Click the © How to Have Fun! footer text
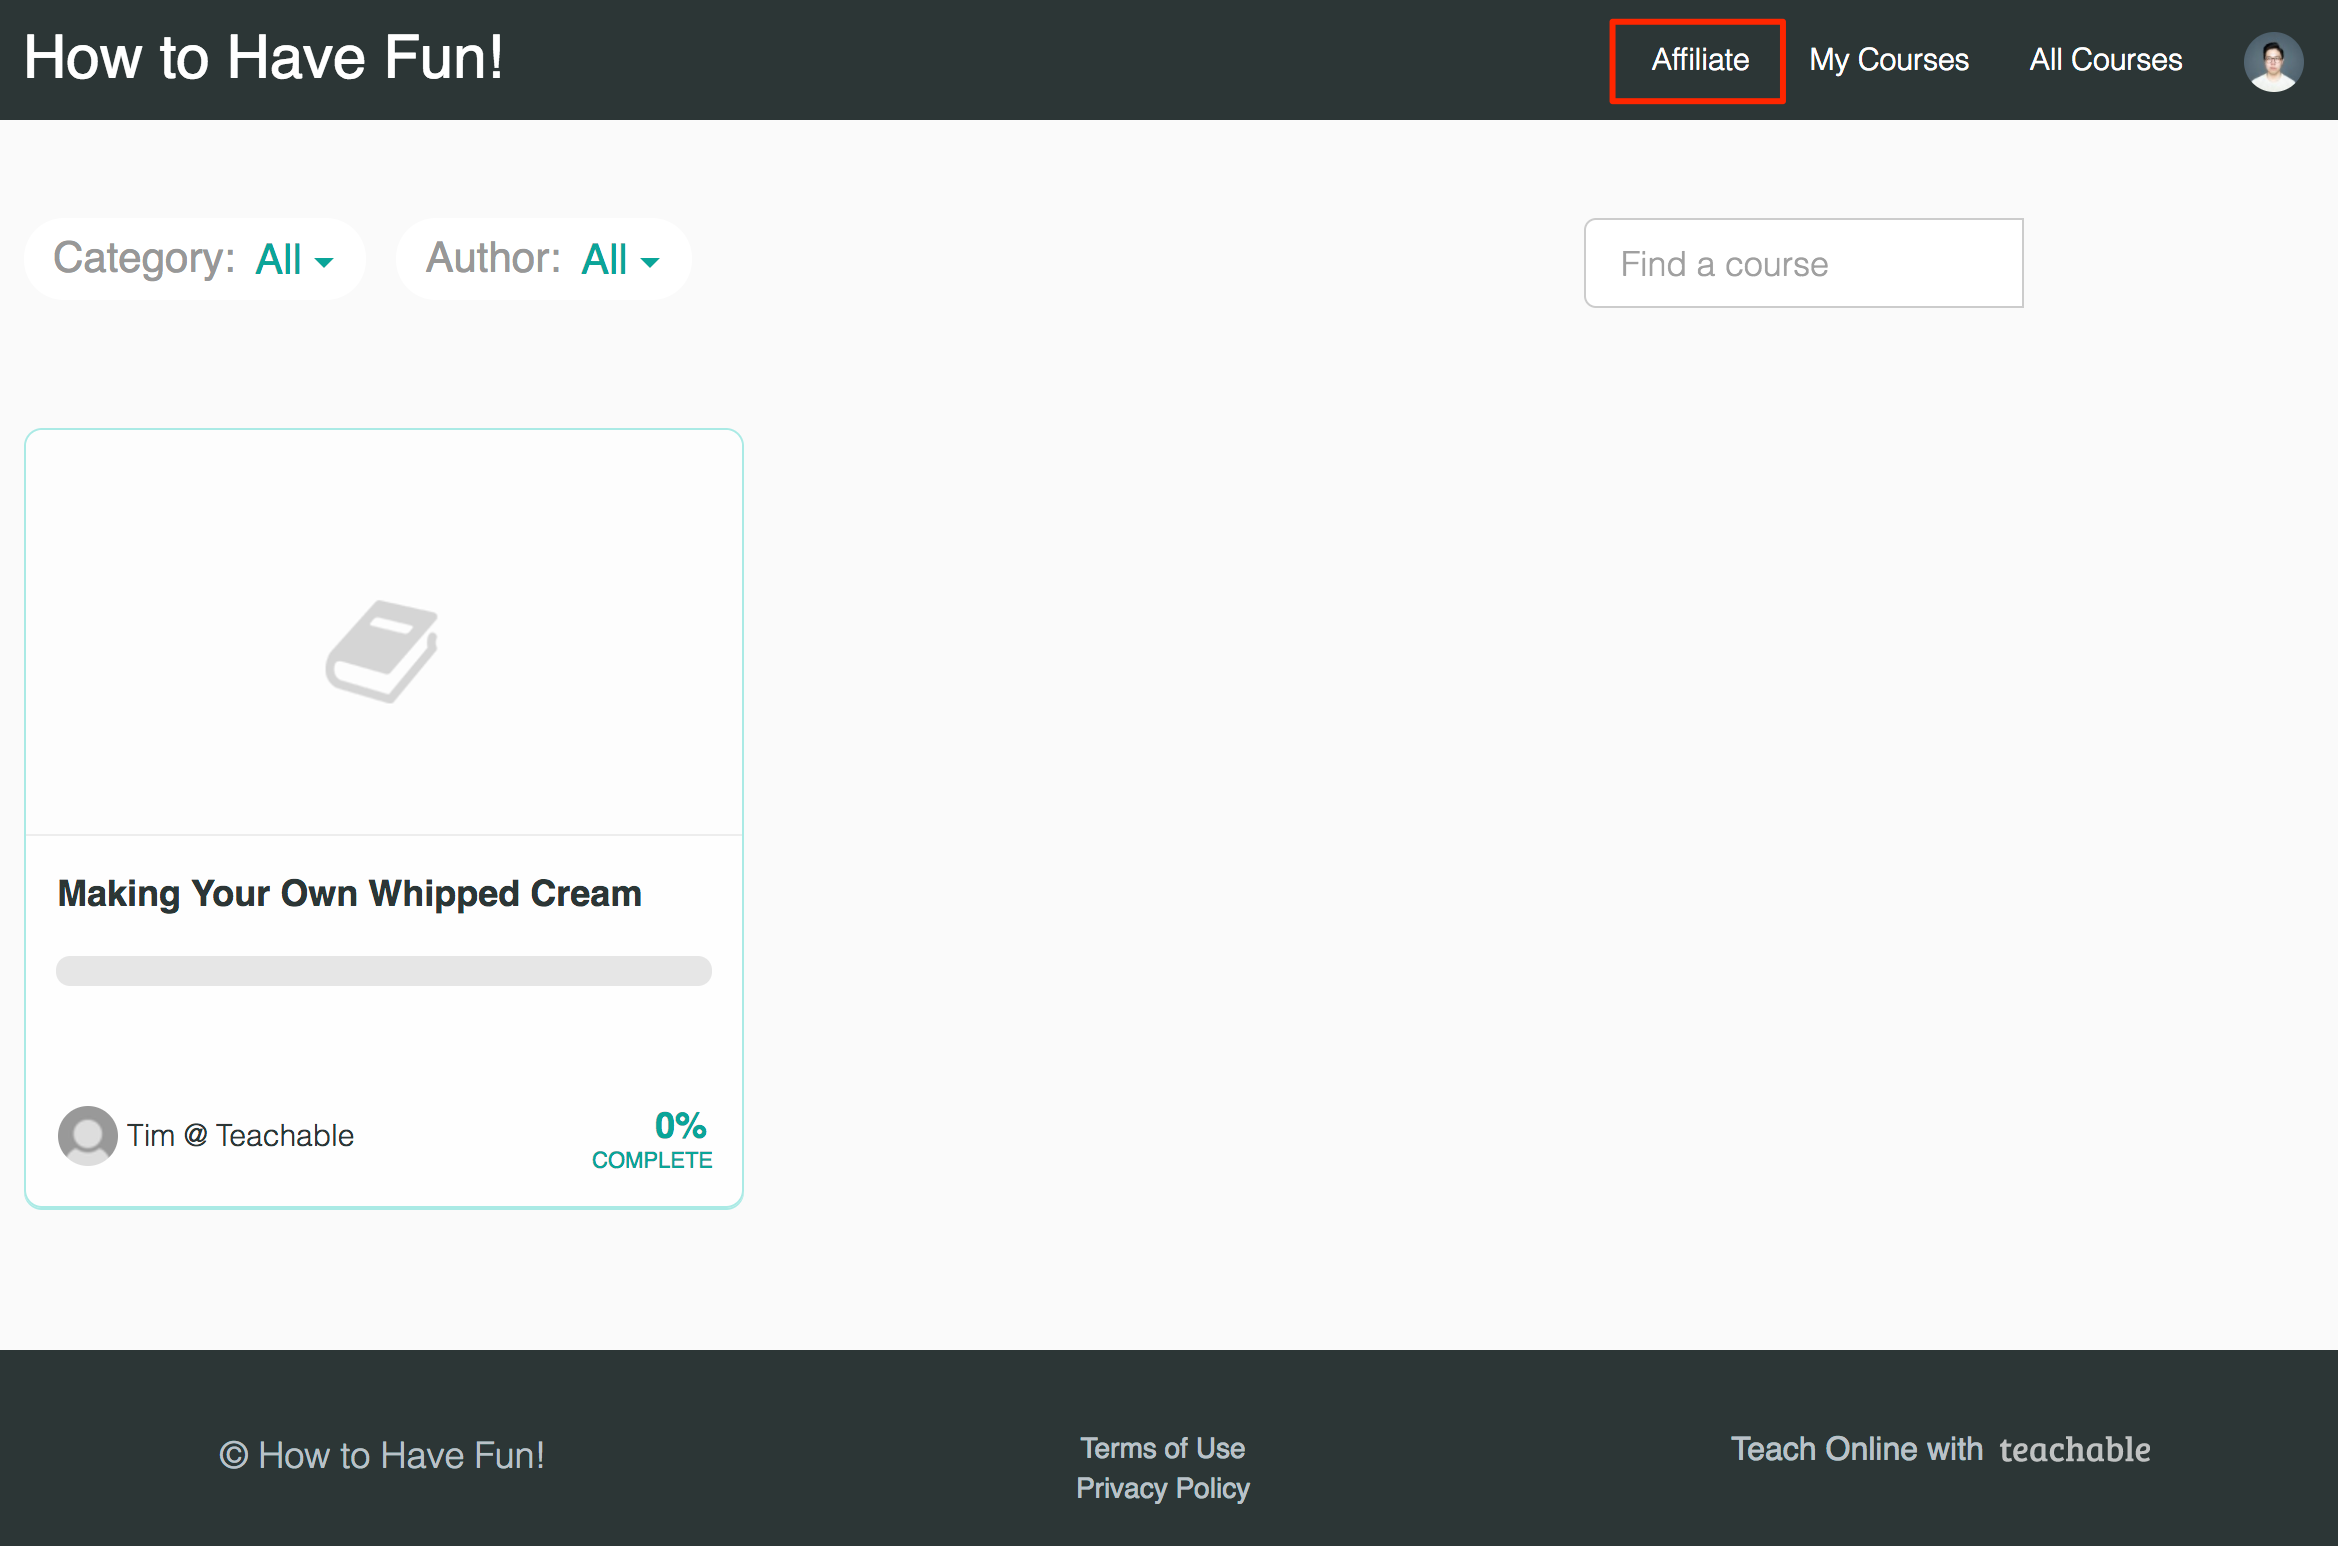This screenshot has width=2338, height=1546. pyautogui.click(x=382, y=1455)
